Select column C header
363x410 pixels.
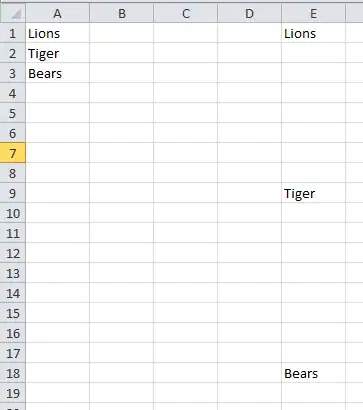(x=186, y=13)
